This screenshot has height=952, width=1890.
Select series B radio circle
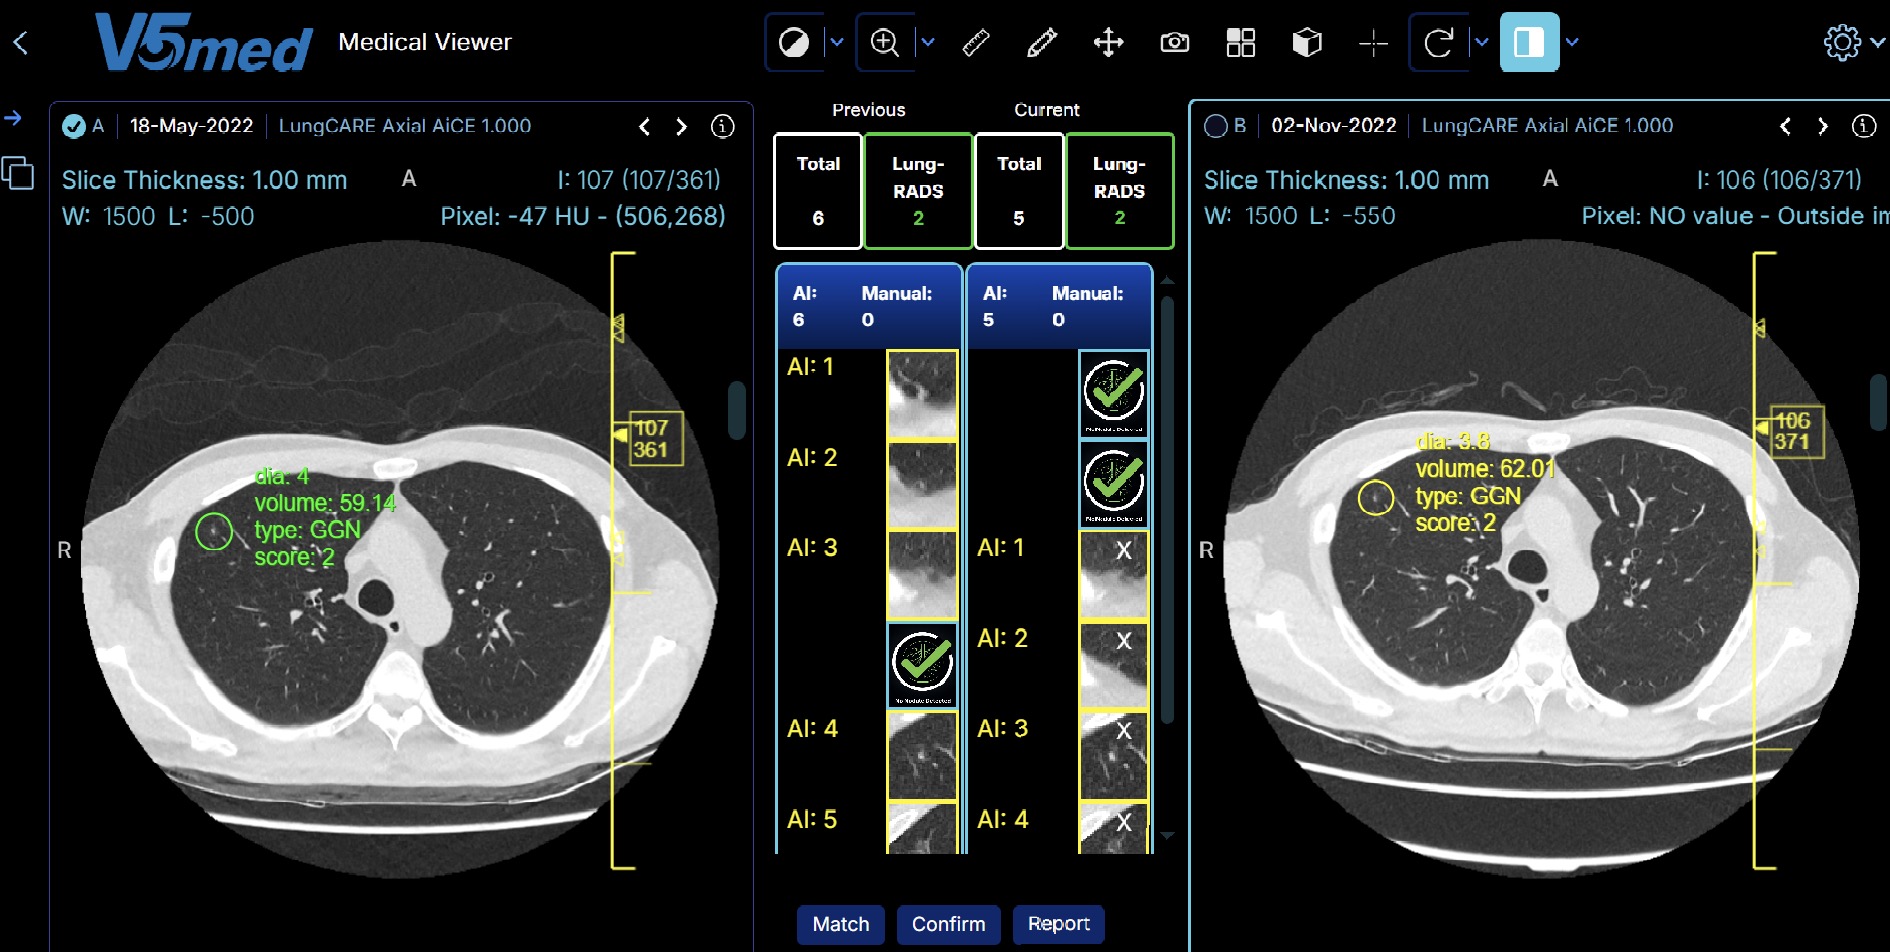[1215, 126]
